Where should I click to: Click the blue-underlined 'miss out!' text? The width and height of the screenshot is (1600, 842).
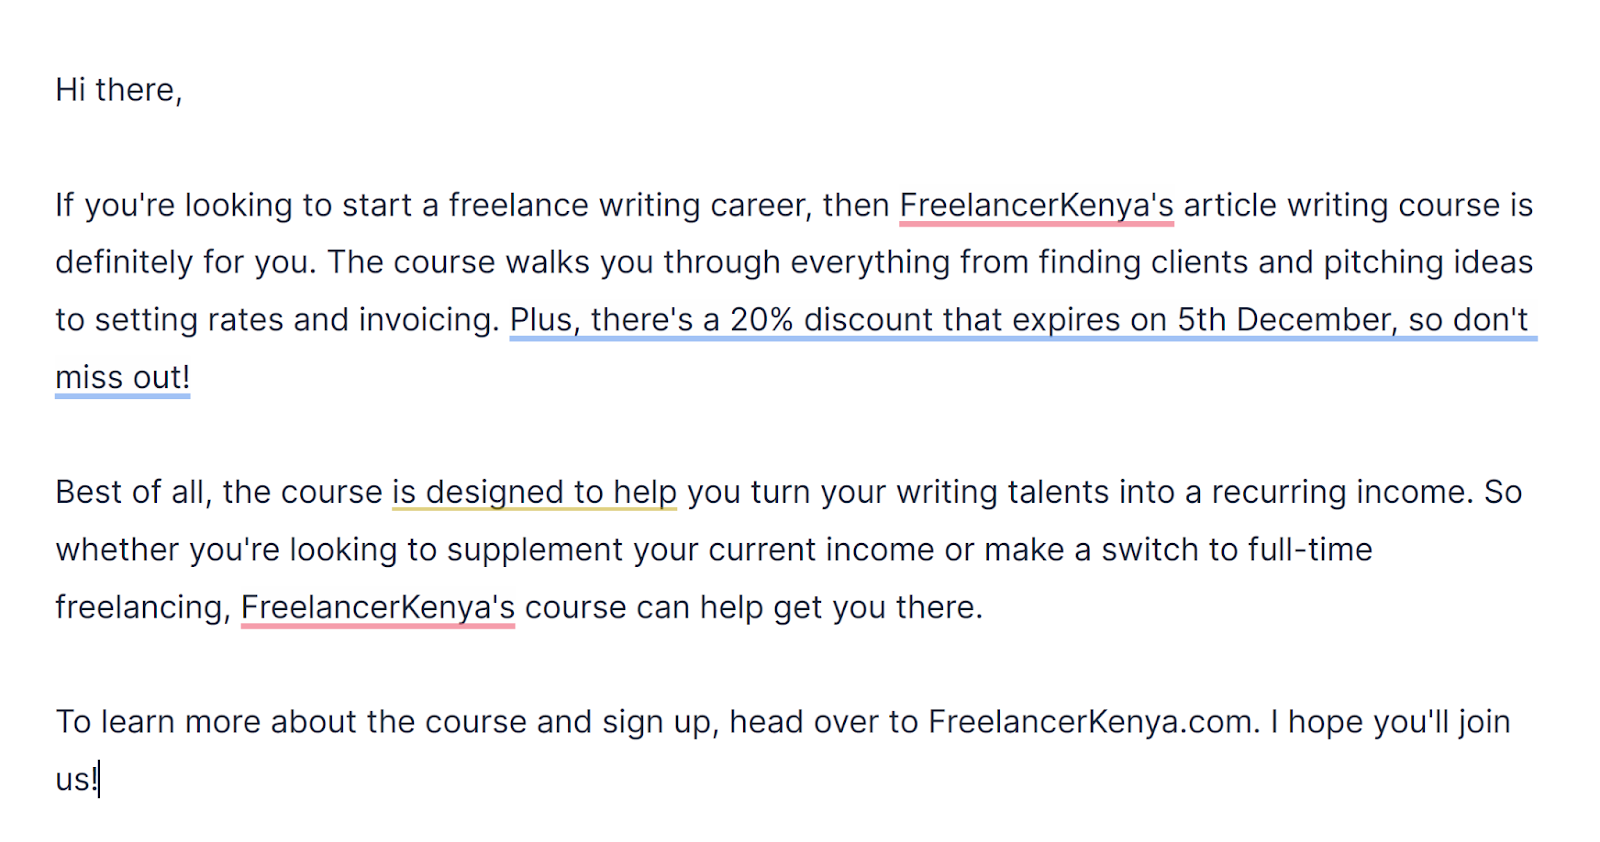pos(122,378)
